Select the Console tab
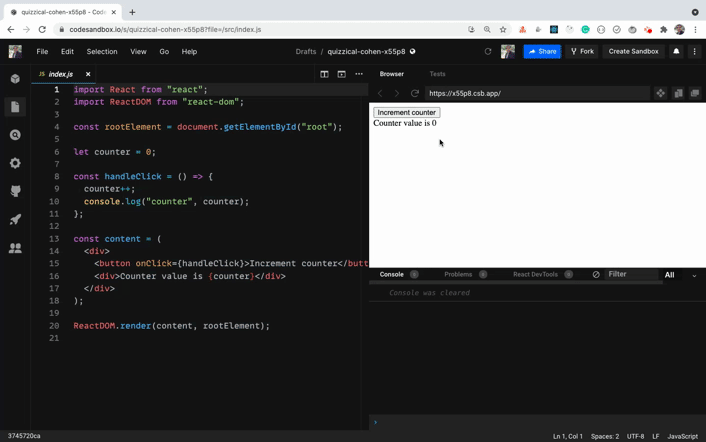Screen dimensions: 706x442 pos(392,275)
